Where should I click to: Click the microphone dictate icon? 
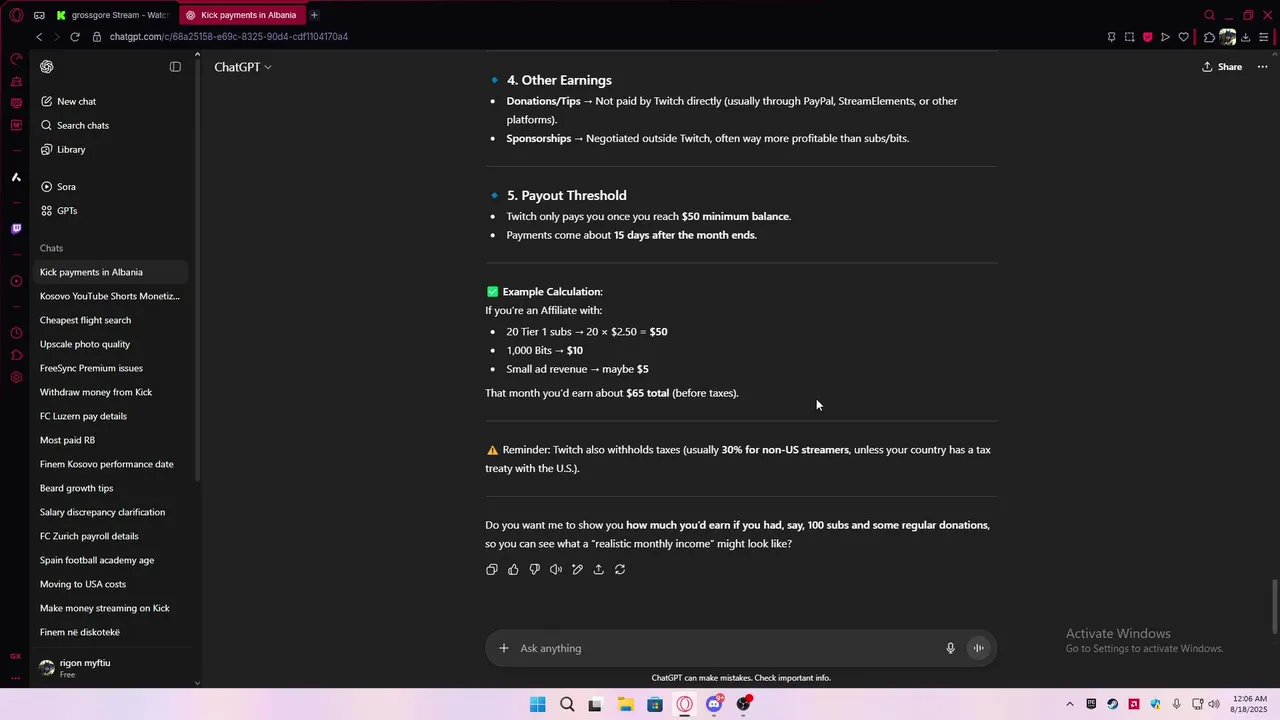951,648
